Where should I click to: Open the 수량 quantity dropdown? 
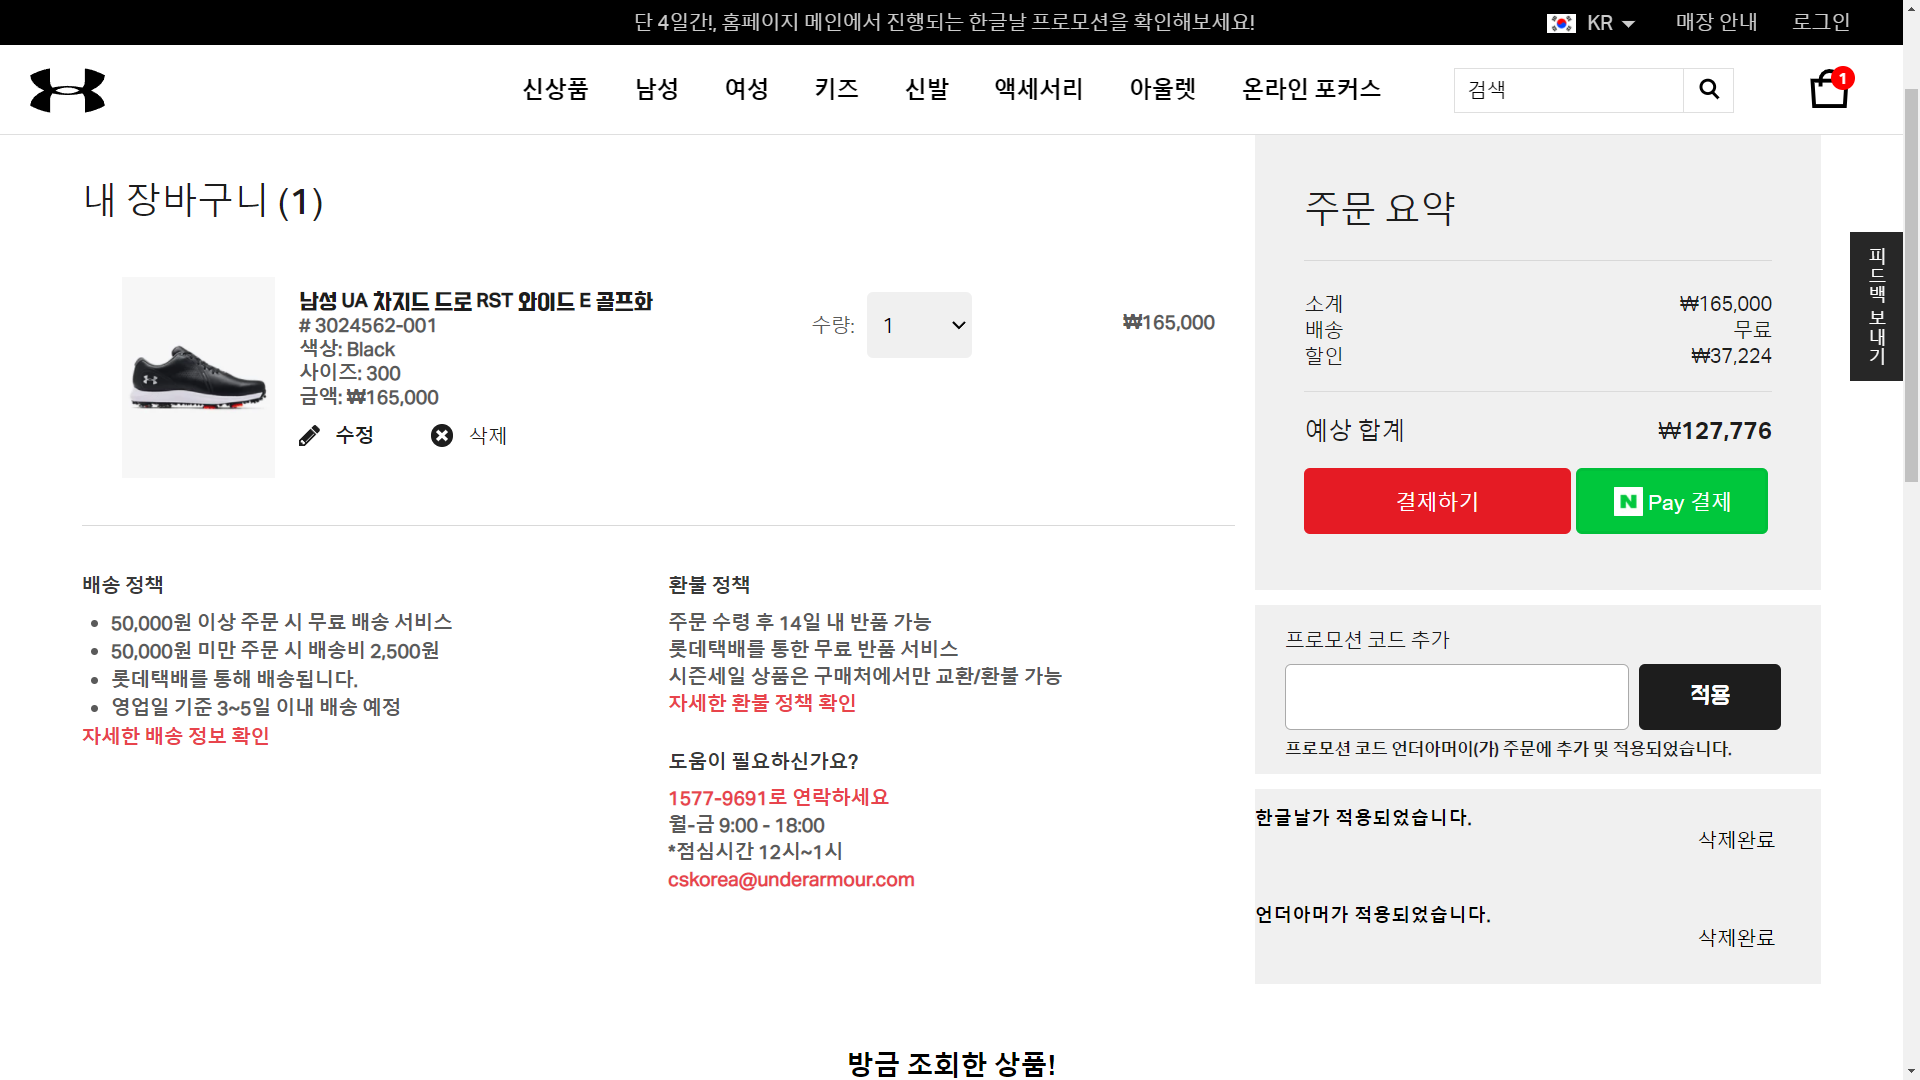coord(919,325)
